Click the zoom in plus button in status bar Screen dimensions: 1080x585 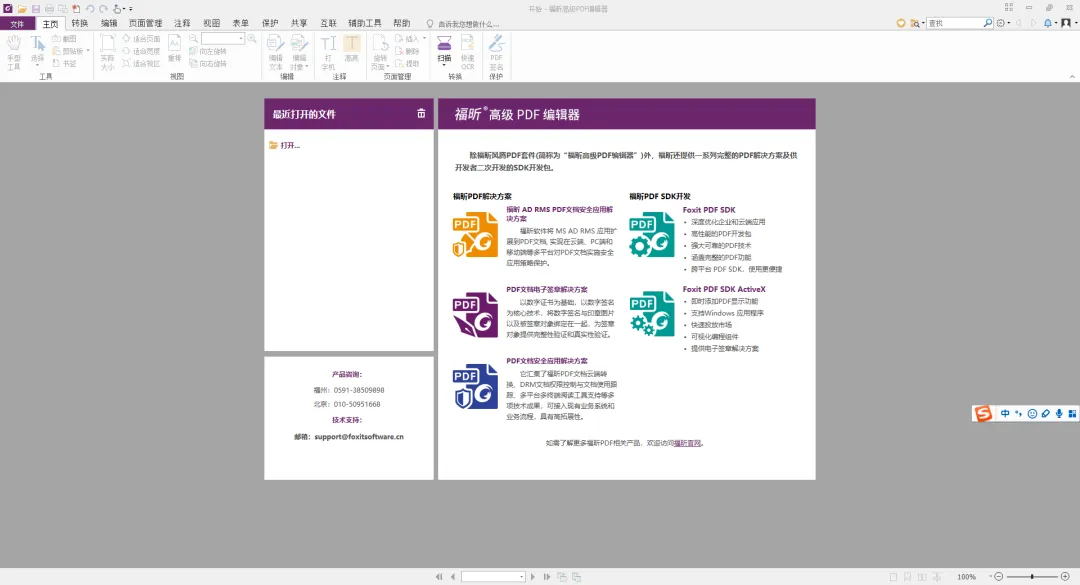1065,576
